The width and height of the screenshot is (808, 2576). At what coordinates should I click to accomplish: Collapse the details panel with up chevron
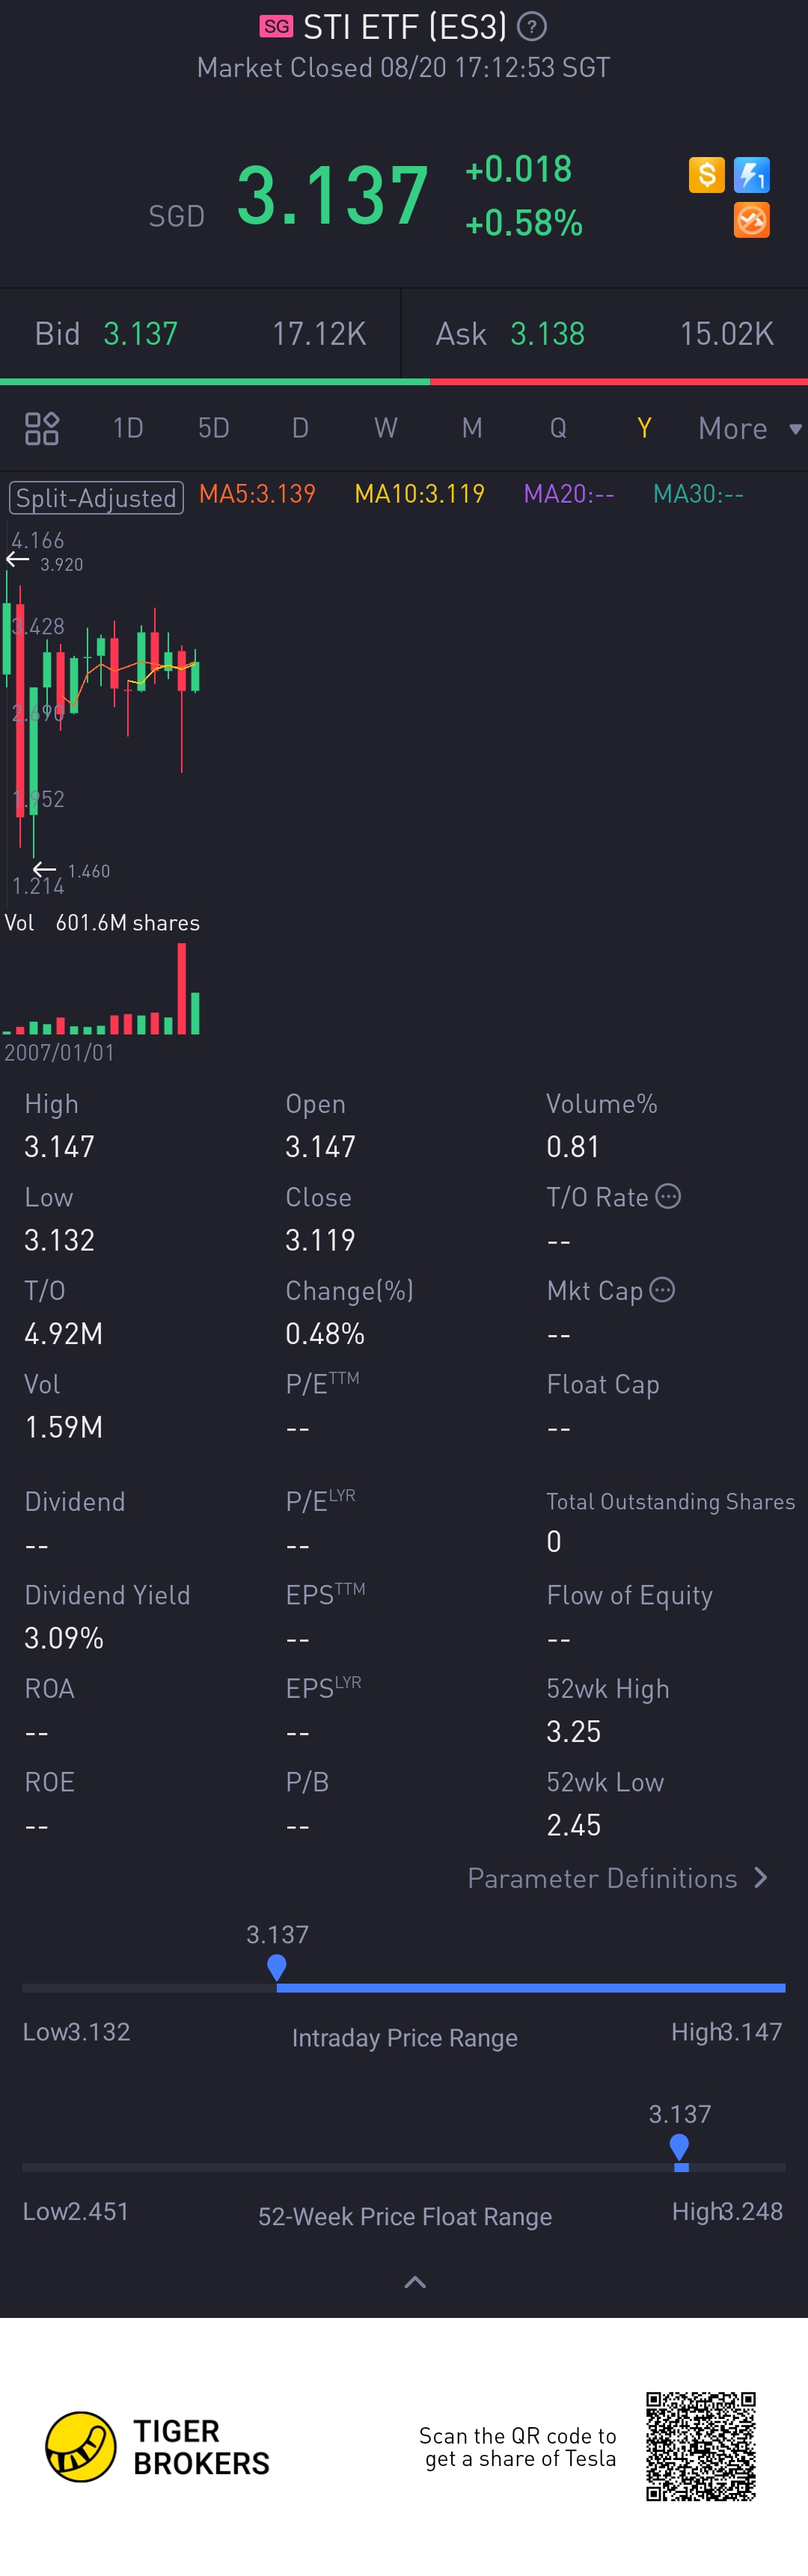[x=414, y=2281]
